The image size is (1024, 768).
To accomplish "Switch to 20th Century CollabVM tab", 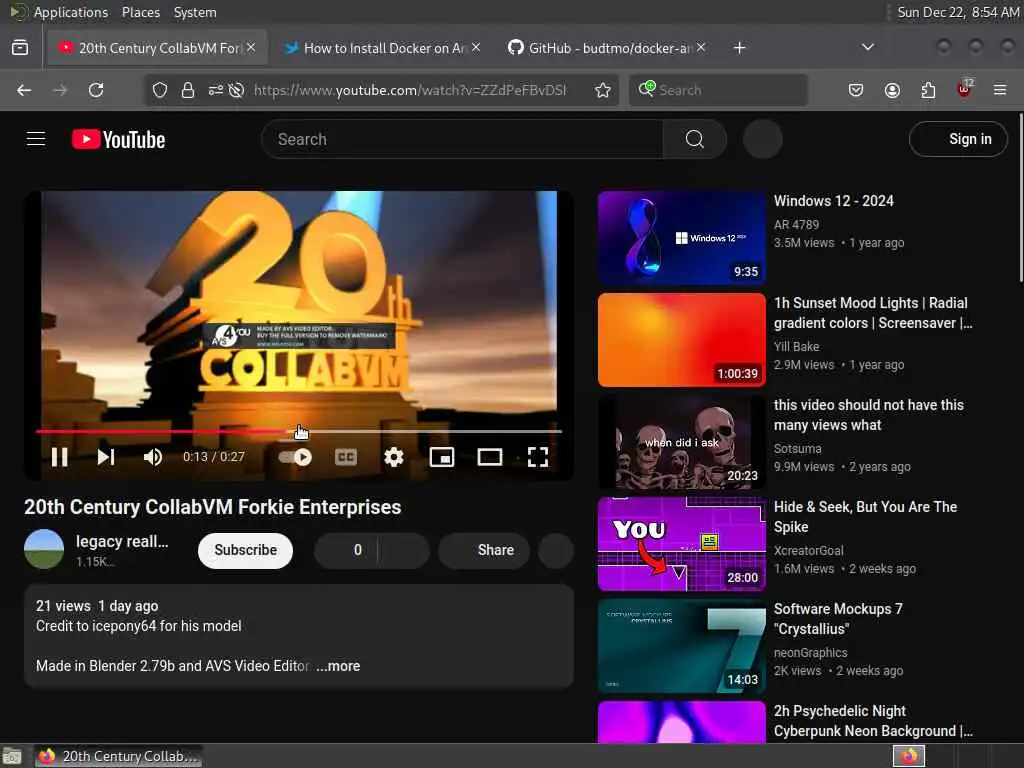I will point(157,48).
